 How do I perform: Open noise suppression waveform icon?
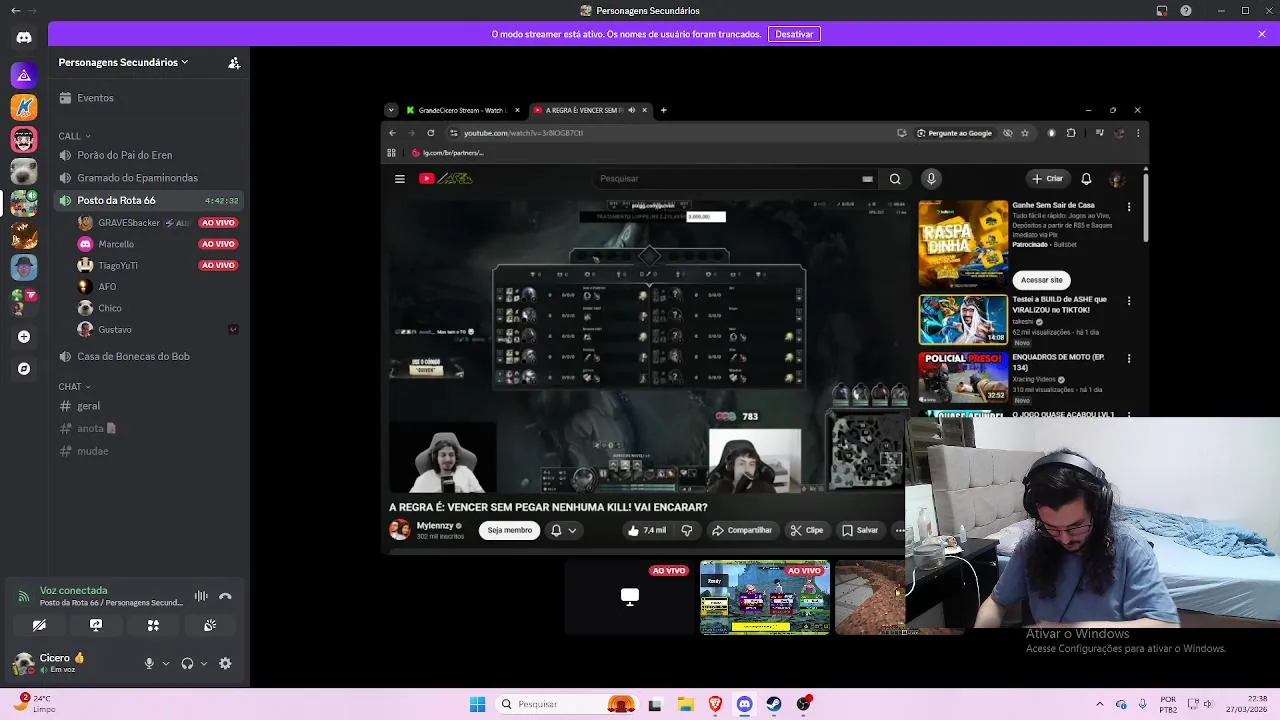point(201,596)
